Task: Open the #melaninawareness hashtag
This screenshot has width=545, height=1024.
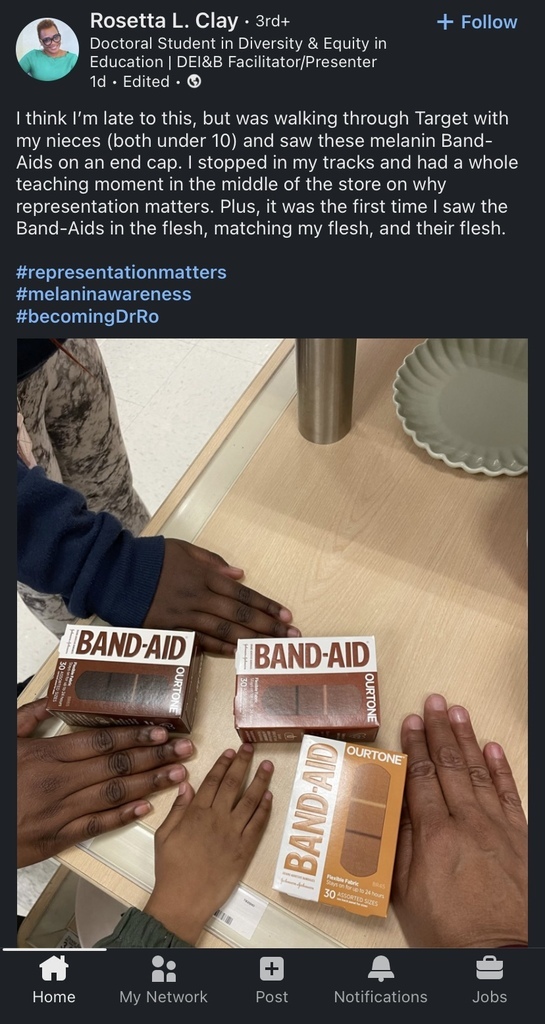Action: click(104, 294)
